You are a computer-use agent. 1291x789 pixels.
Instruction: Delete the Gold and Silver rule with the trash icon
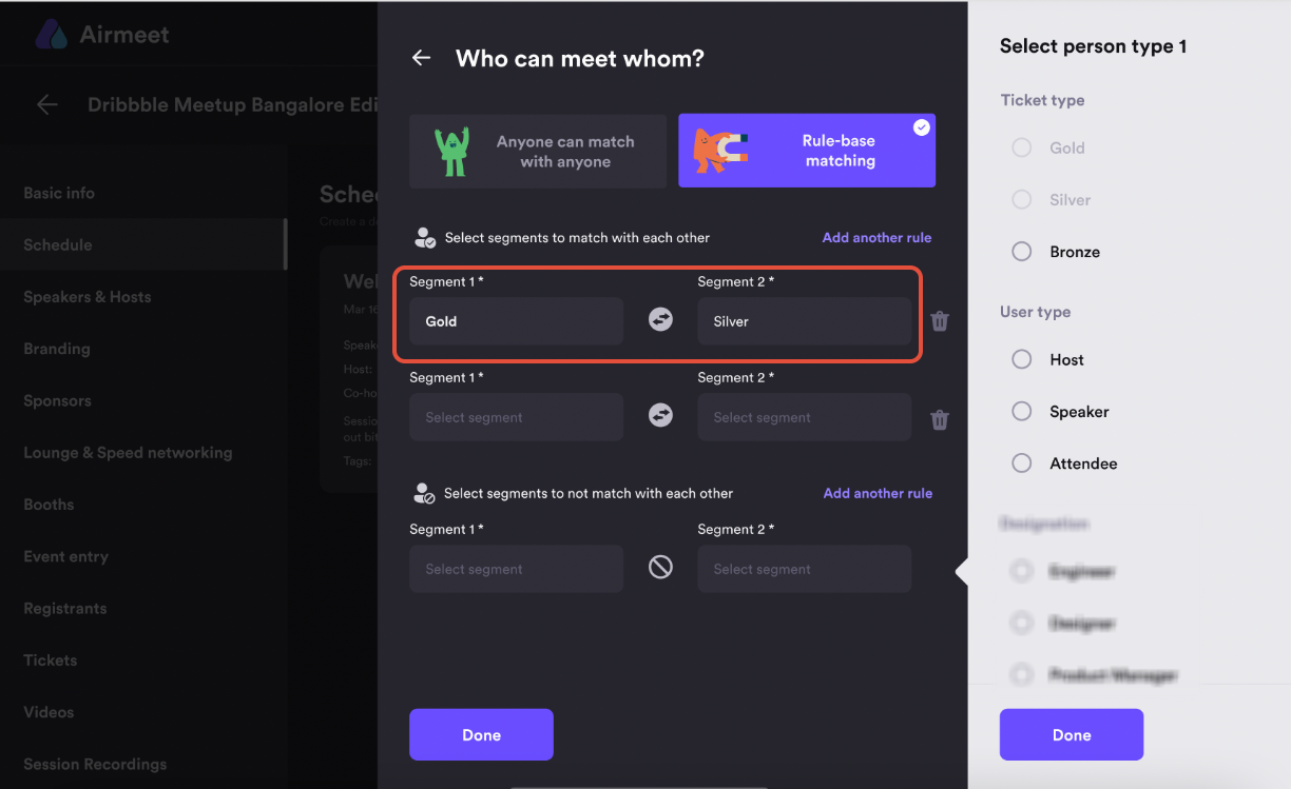(940, 321)
